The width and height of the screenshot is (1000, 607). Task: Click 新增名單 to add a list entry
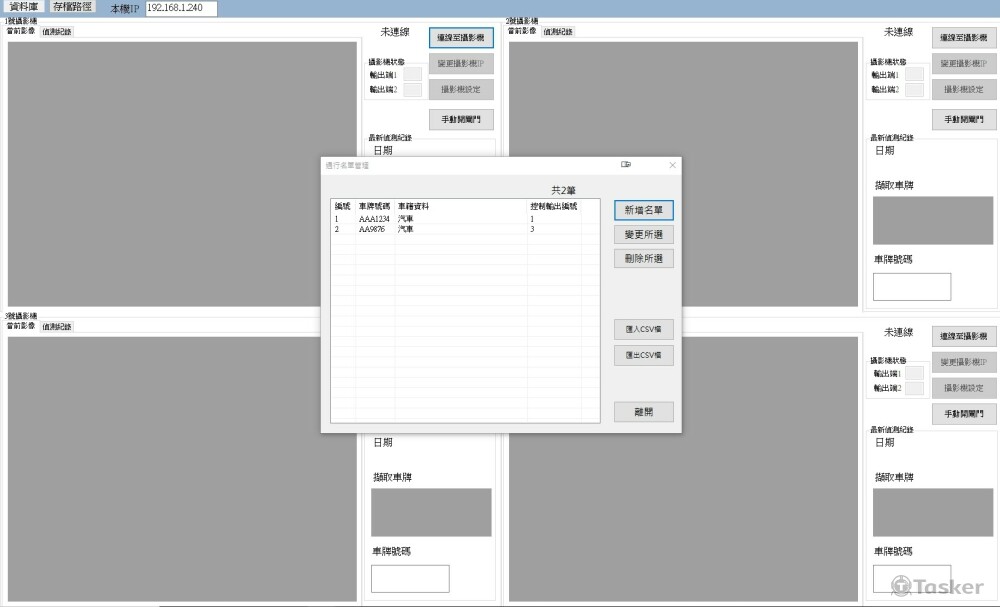coord(643,211)
